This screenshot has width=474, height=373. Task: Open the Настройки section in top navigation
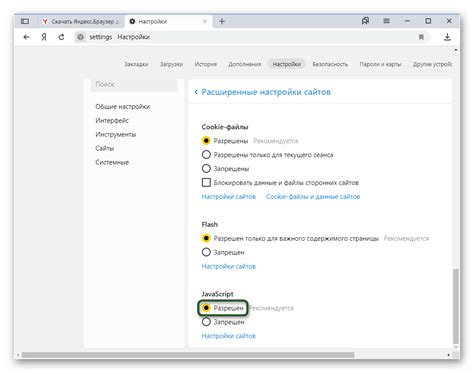coord(287,64)
